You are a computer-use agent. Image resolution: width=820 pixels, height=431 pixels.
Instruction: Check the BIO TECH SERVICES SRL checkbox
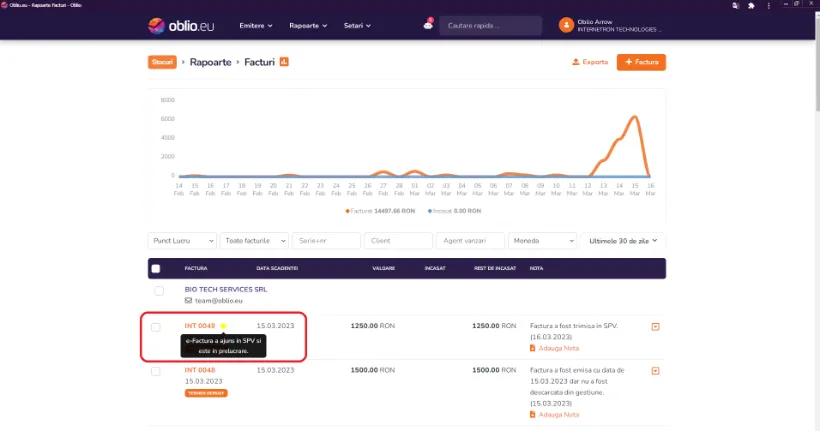(159, 291)
